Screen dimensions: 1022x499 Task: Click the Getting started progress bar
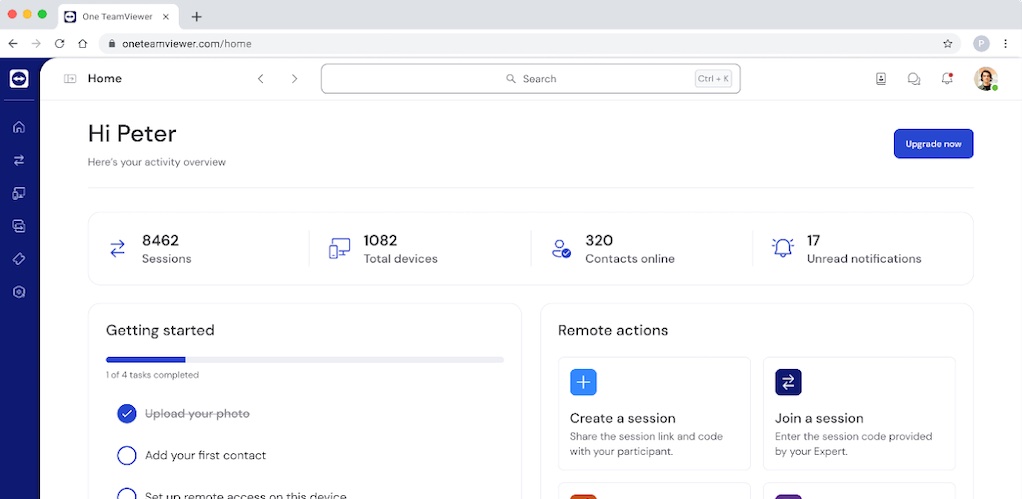(x=305, y=359)
